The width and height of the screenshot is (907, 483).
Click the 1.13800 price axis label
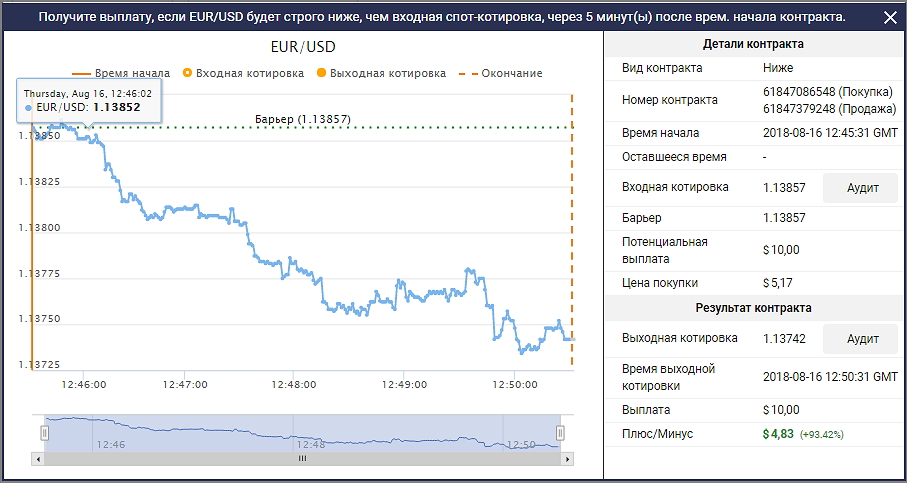(39, 227)
